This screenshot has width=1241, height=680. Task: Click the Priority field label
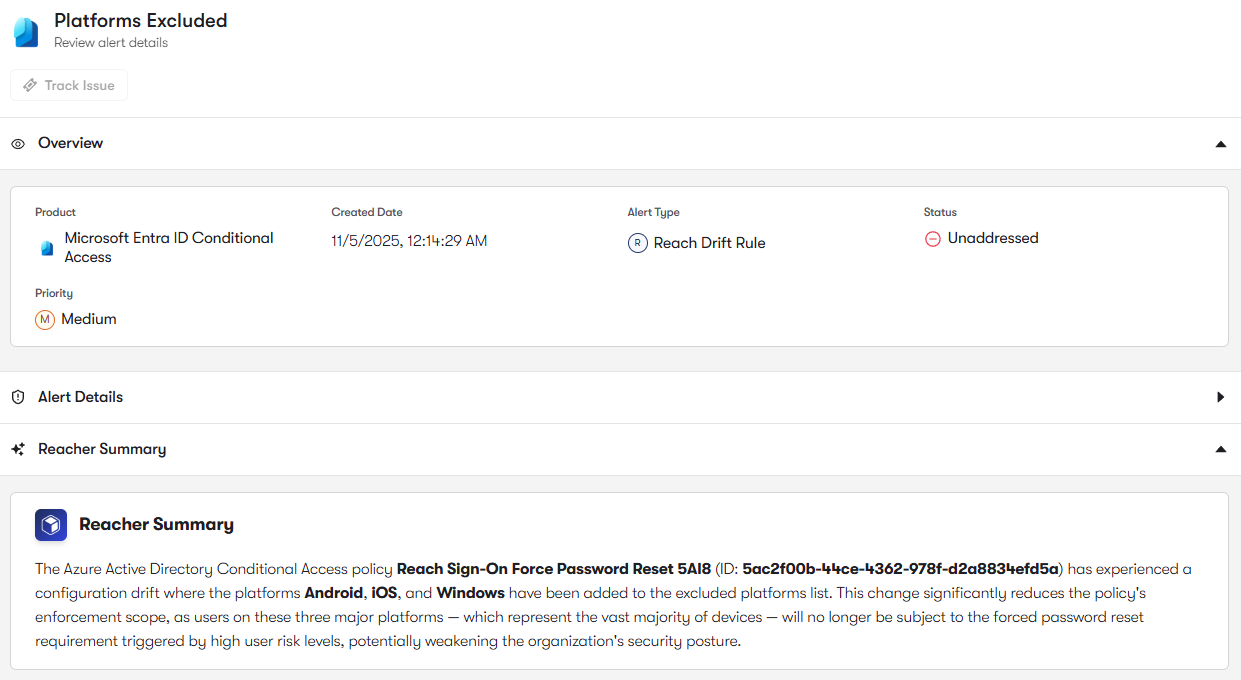click(x=54, y=293)
